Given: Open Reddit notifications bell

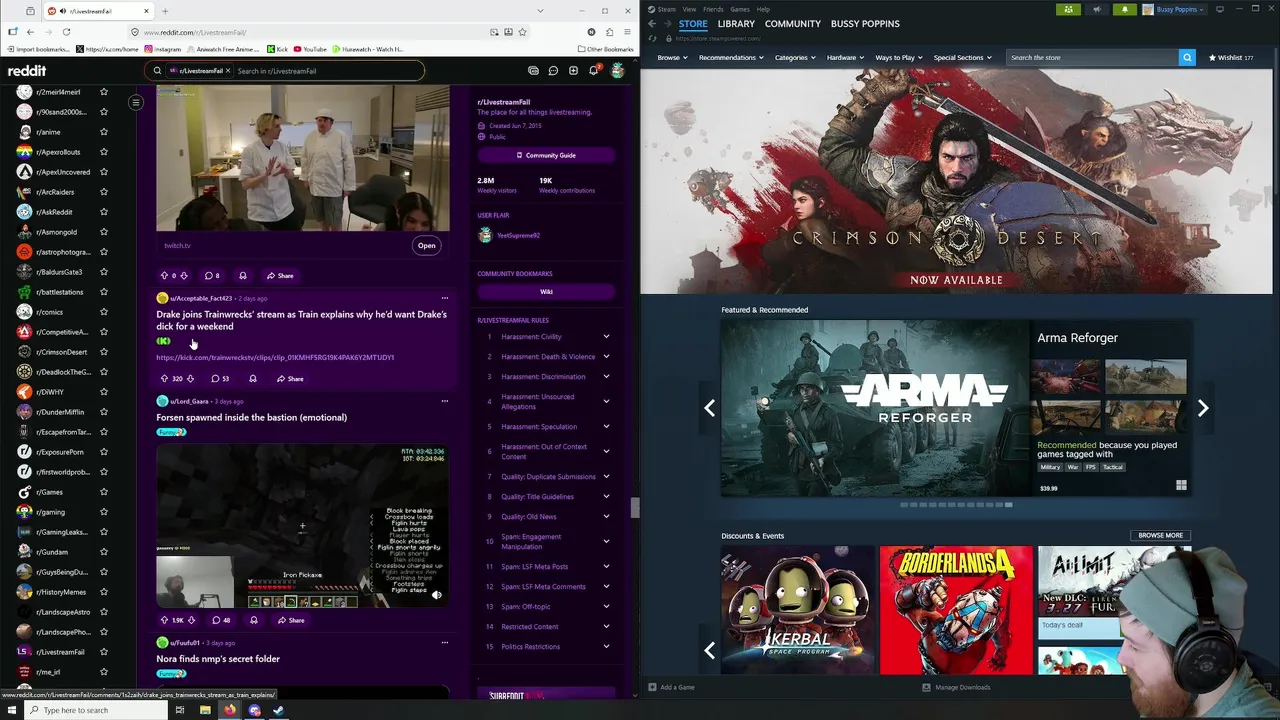Looking at the screenshot, I should tap(593, 71).
